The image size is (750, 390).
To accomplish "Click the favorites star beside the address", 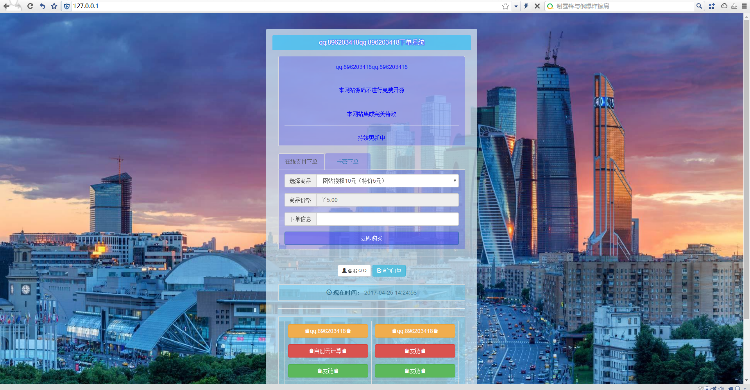I will pos(54,6).
